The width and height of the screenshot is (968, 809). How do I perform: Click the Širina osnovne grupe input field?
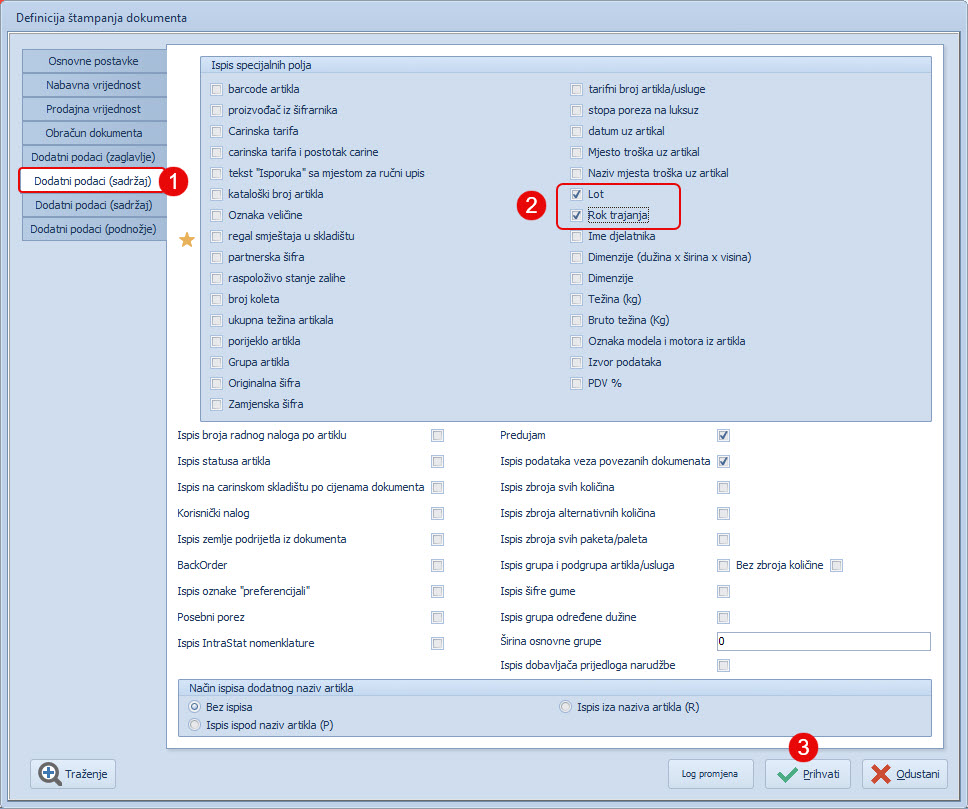[x=823, y=641]
